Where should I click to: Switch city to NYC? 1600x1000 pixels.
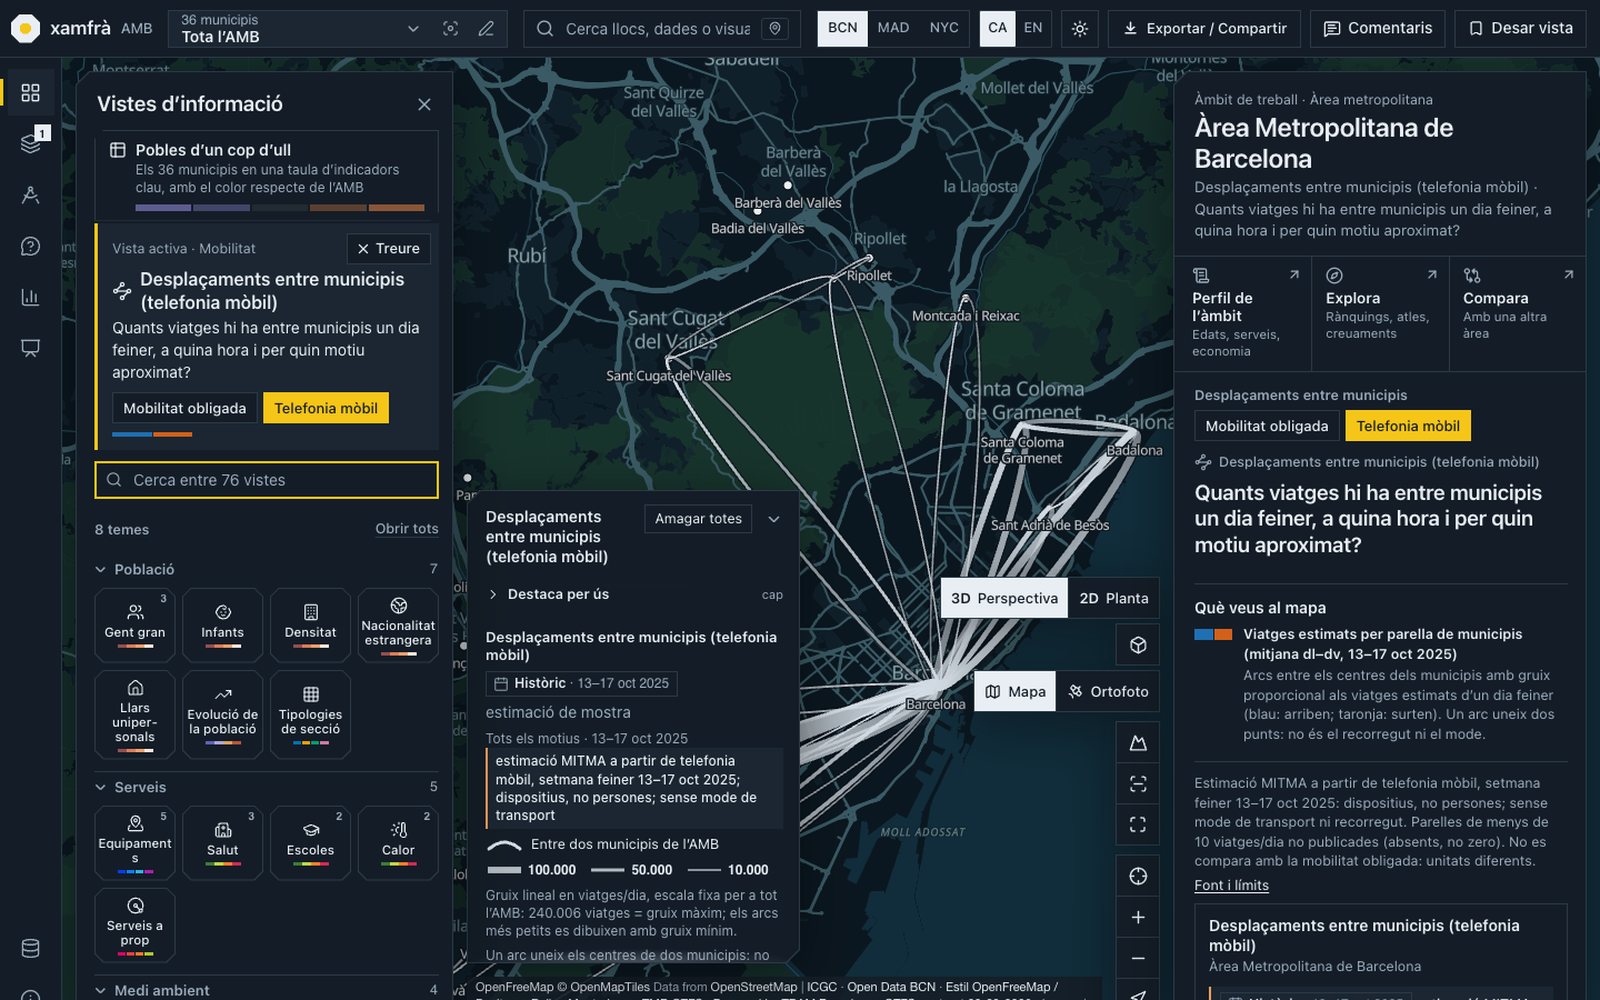click(x=944, y=28)
